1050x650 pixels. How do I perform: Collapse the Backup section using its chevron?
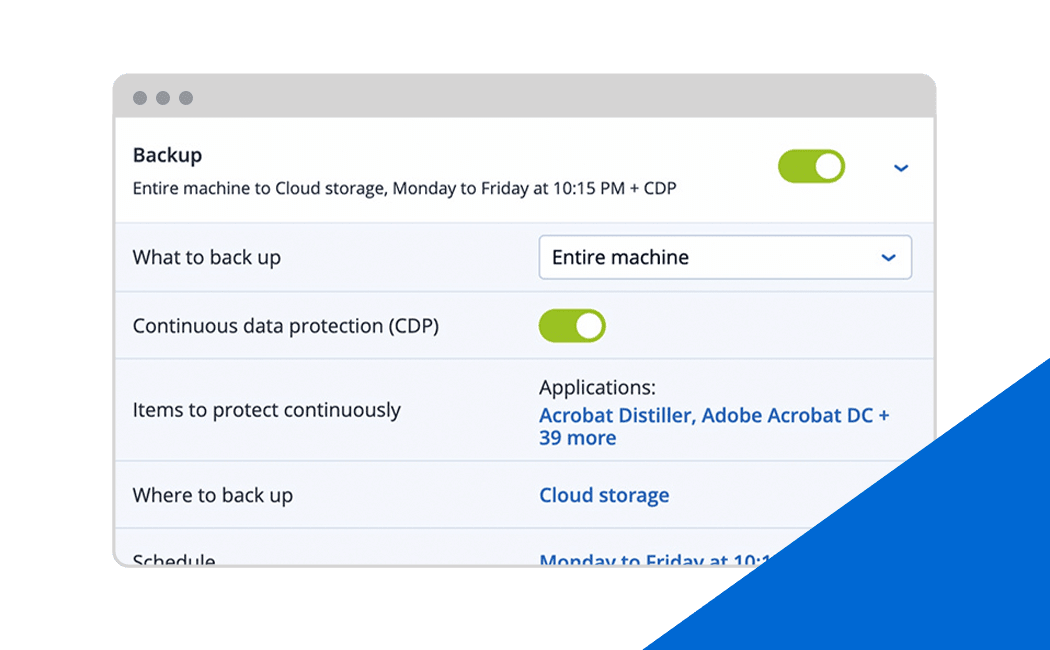[x=901, y=168]
